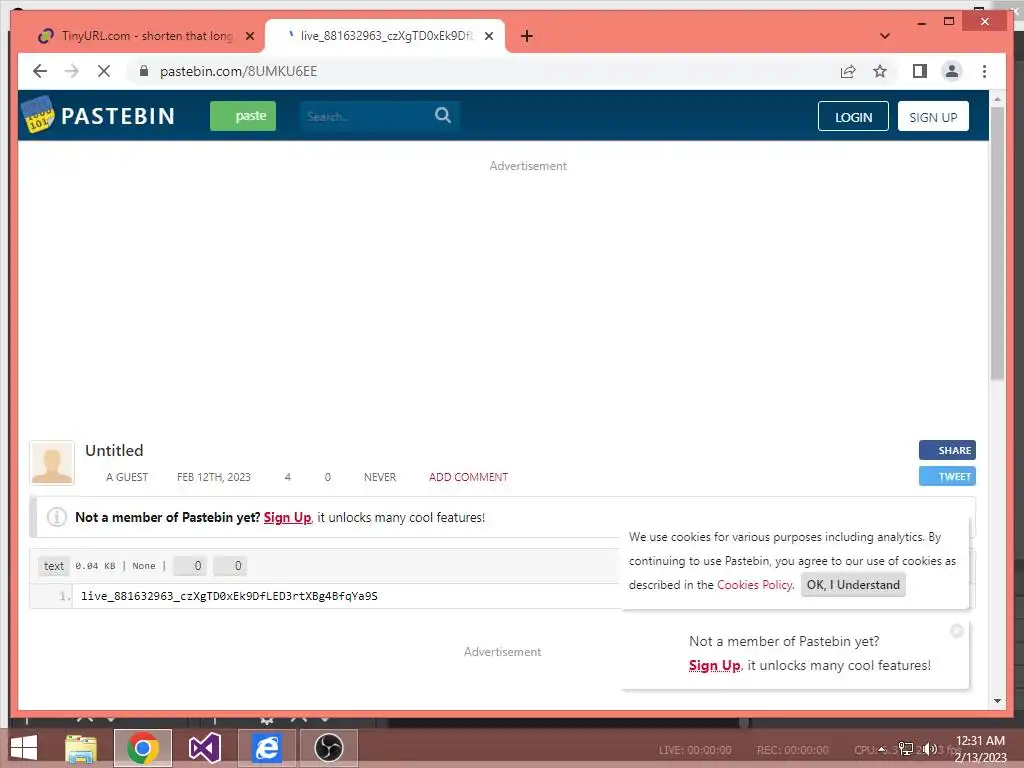Click the page vertical scrollbar thumb
Viewport: 1024px width, 768px height.
(997, 242)
